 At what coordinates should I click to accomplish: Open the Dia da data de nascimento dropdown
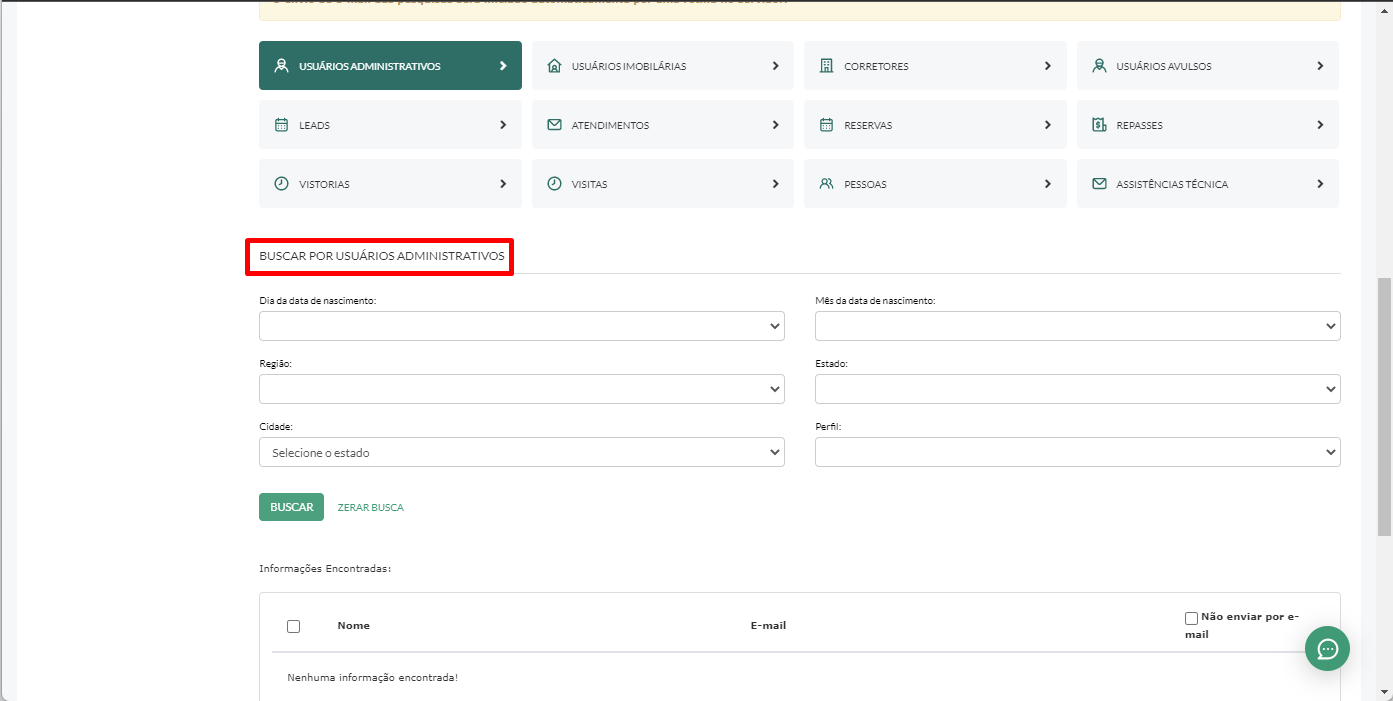point(521,326)
